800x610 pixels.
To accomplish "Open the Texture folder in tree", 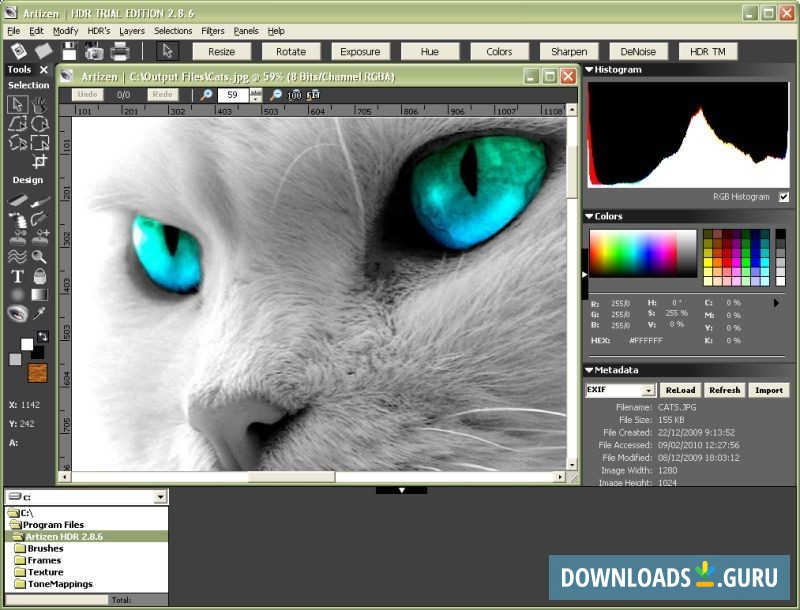I will pyautogui.click(x=45, y=572).
